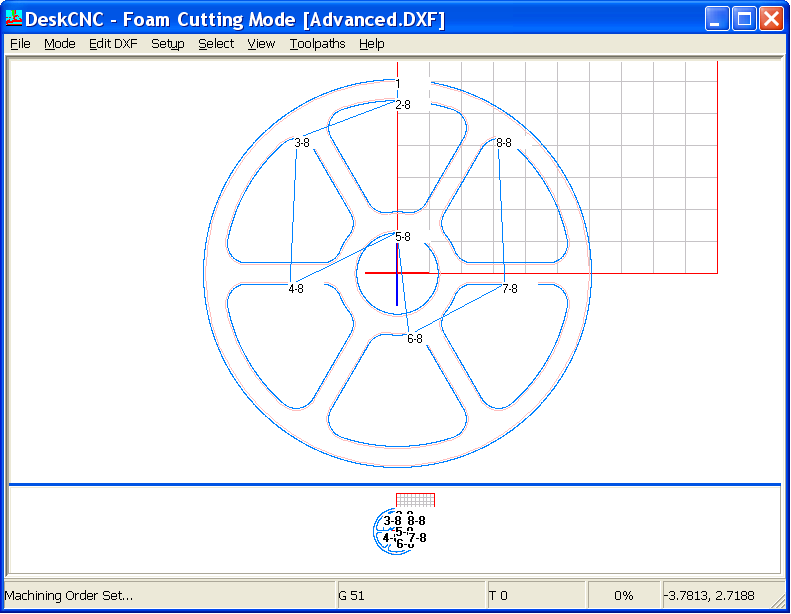
Task: Open the Setup menu
Action: coord(168,44)
